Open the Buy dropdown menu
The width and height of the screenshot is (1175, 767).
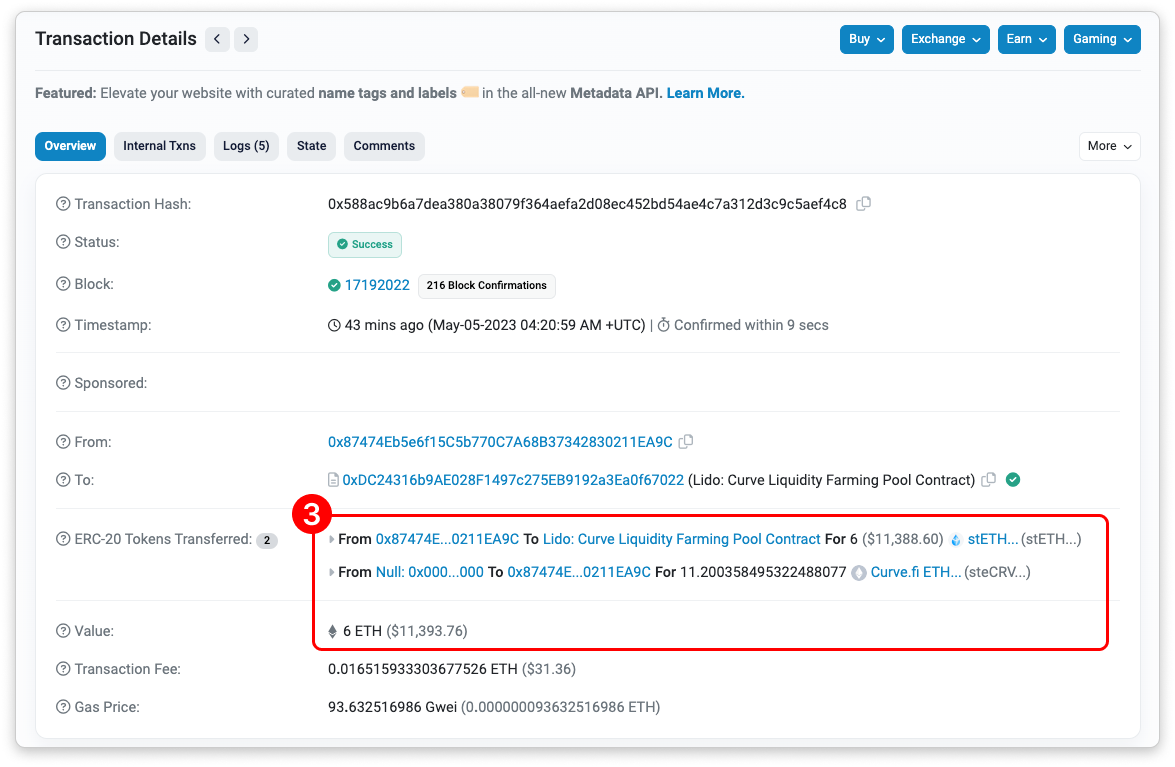click(x=866, y=39)
